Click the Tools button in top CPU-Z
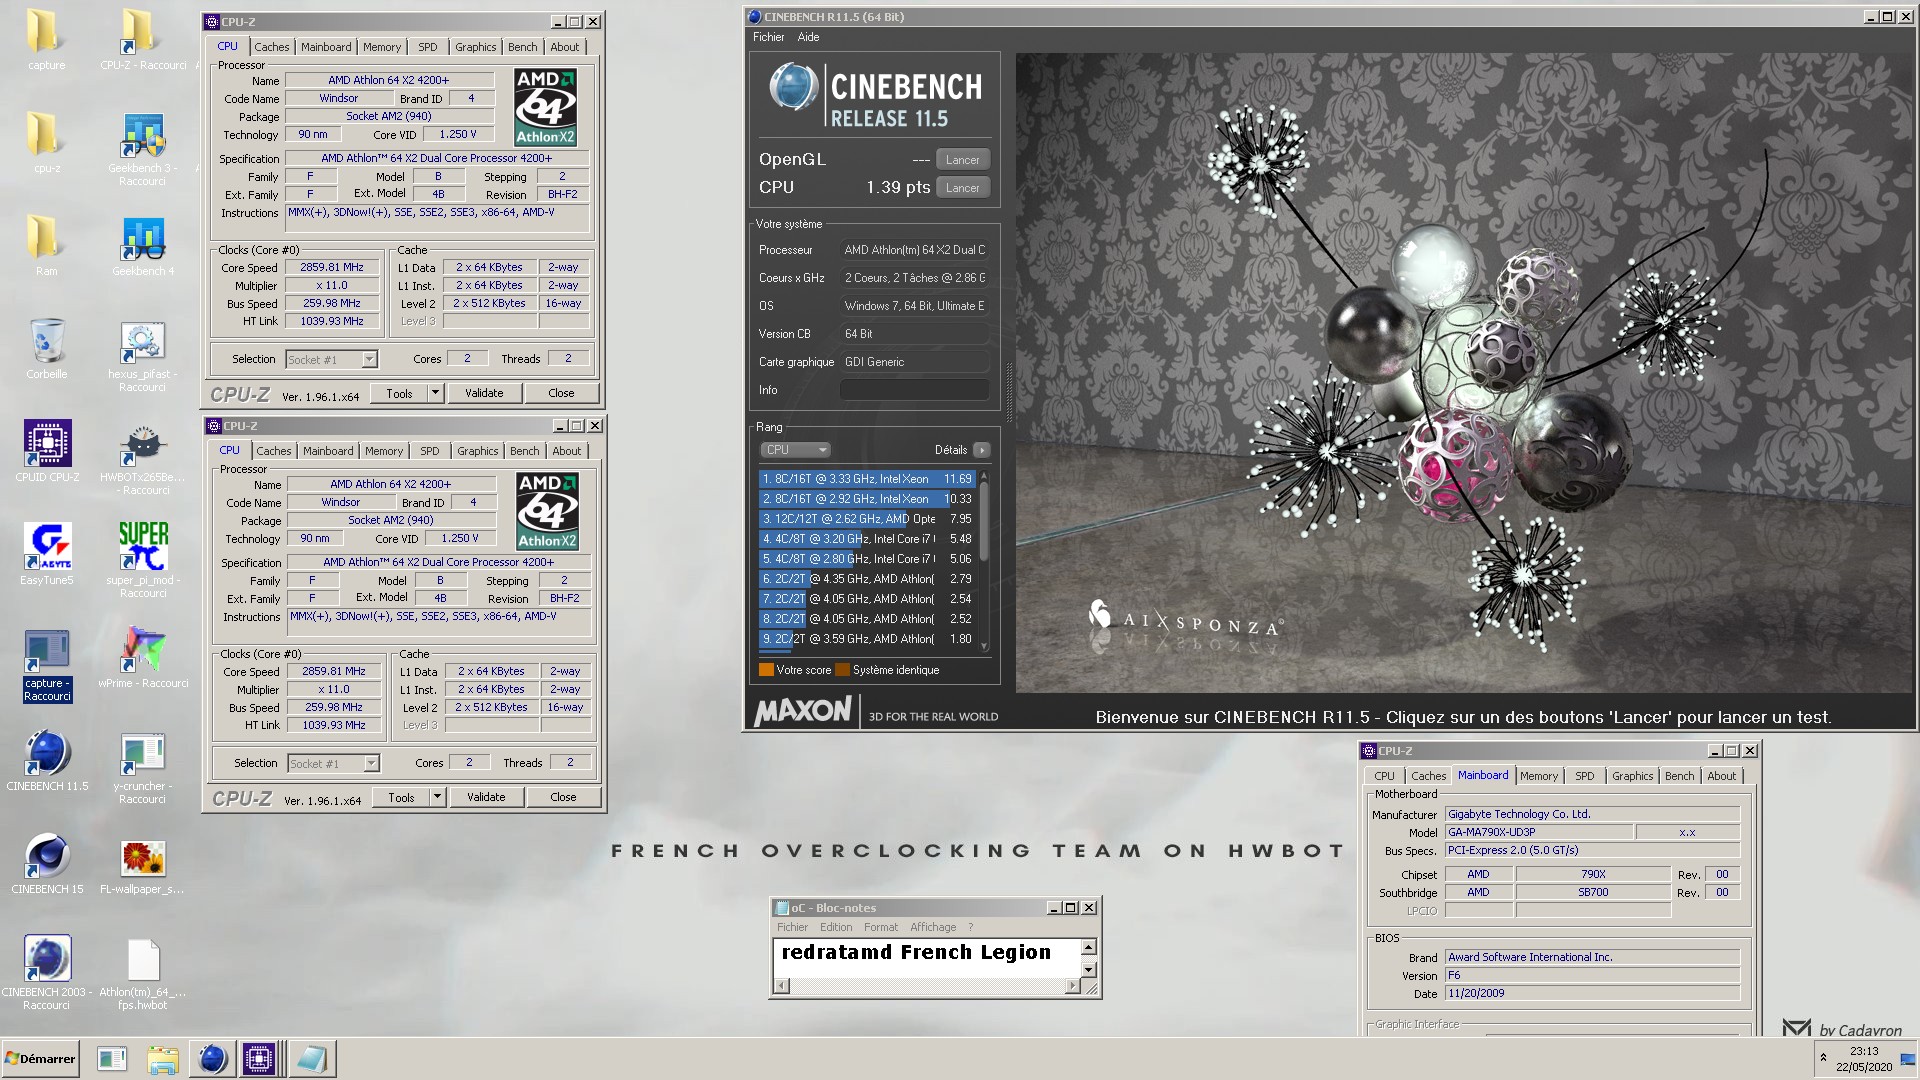 coord(399,393)
